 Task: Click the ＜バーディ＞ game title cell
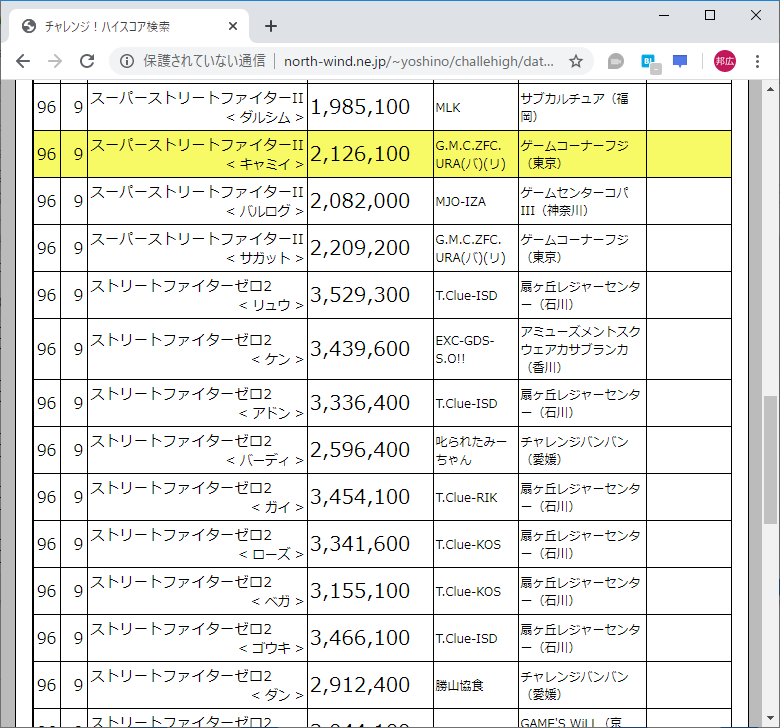[197, 450]
